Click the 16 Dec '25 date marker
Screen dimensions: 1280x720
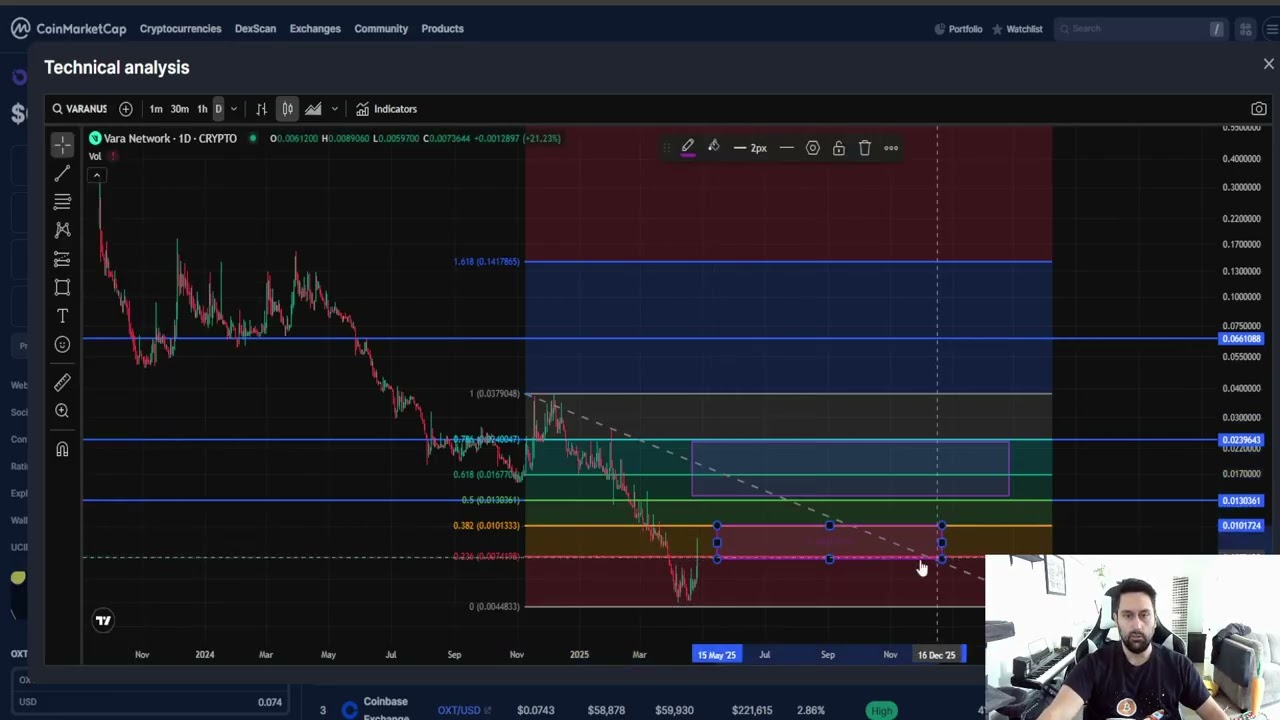click(937, 655)
